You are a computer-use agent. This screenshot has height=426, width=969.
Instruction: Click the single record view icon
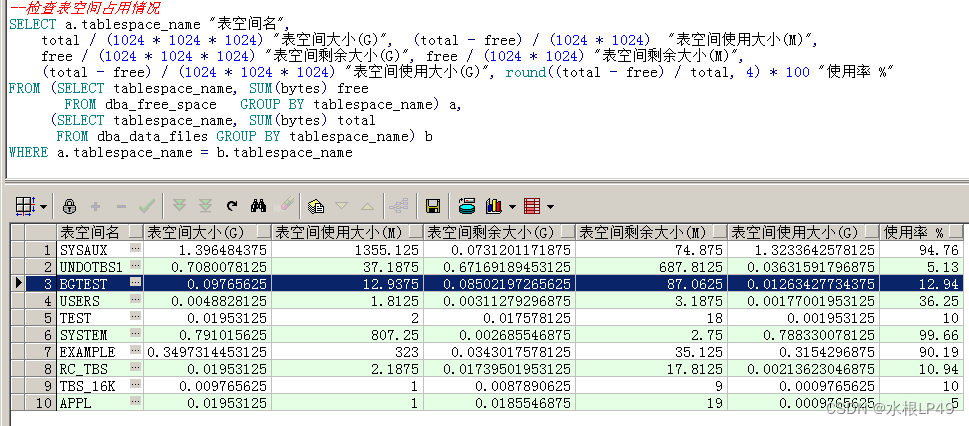[x=316, y=206]
